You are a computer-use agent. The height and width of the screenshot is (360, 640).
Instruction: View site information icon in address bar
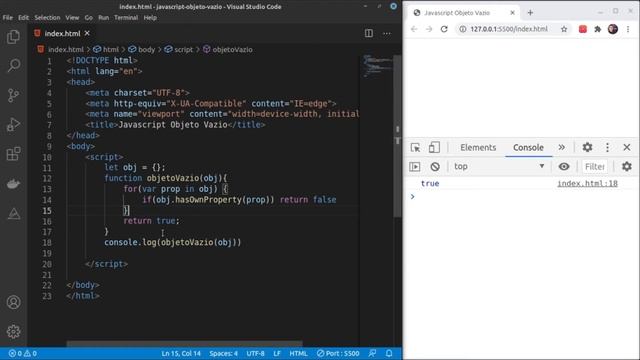(x=462, y=29)
